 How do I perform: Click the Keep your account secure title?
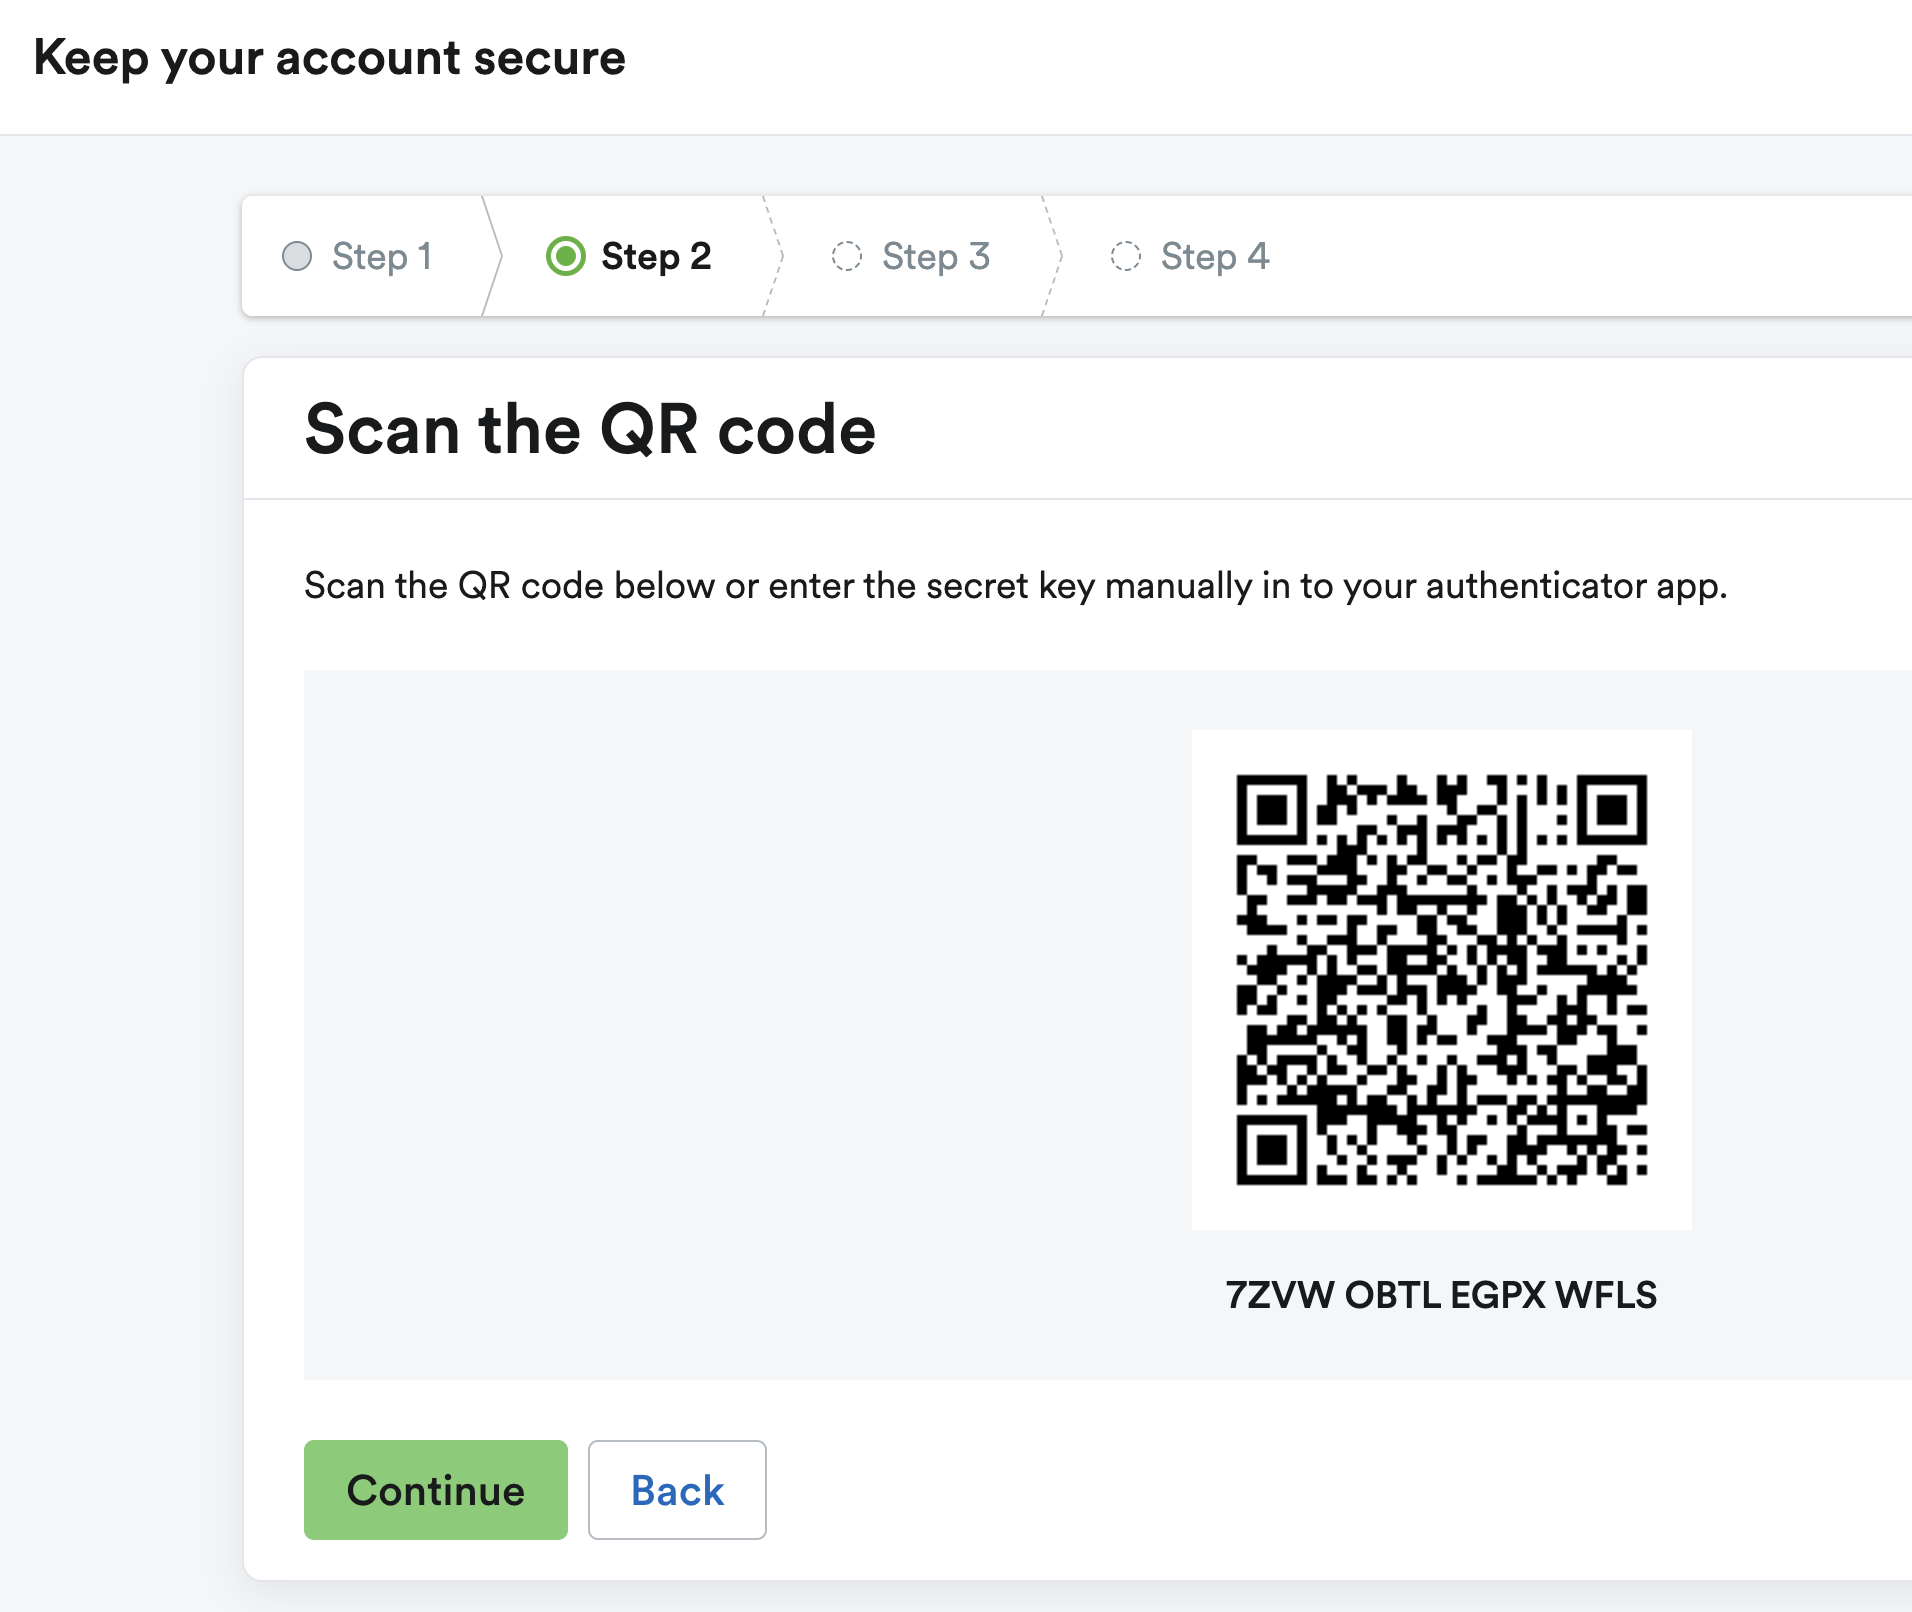pos(330,58)
